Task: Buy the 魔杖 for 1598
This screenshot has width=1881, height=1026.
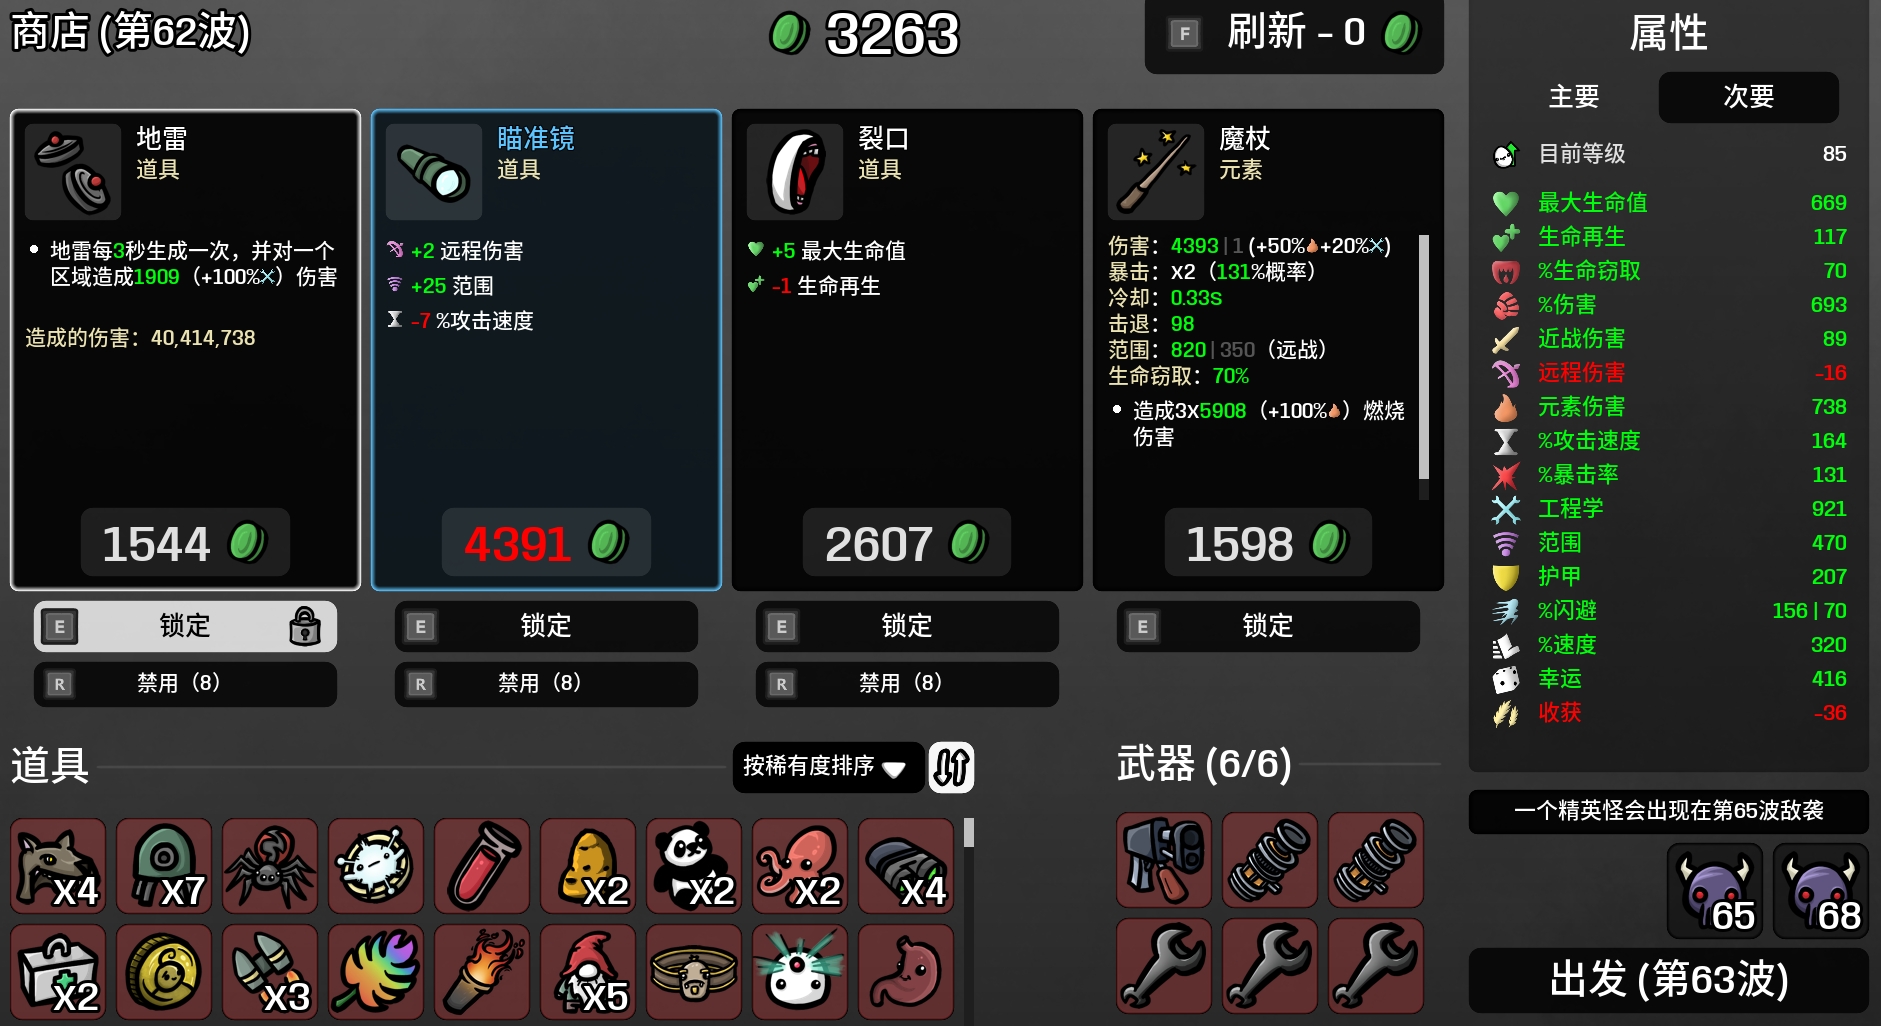Action: (1268, 543)
